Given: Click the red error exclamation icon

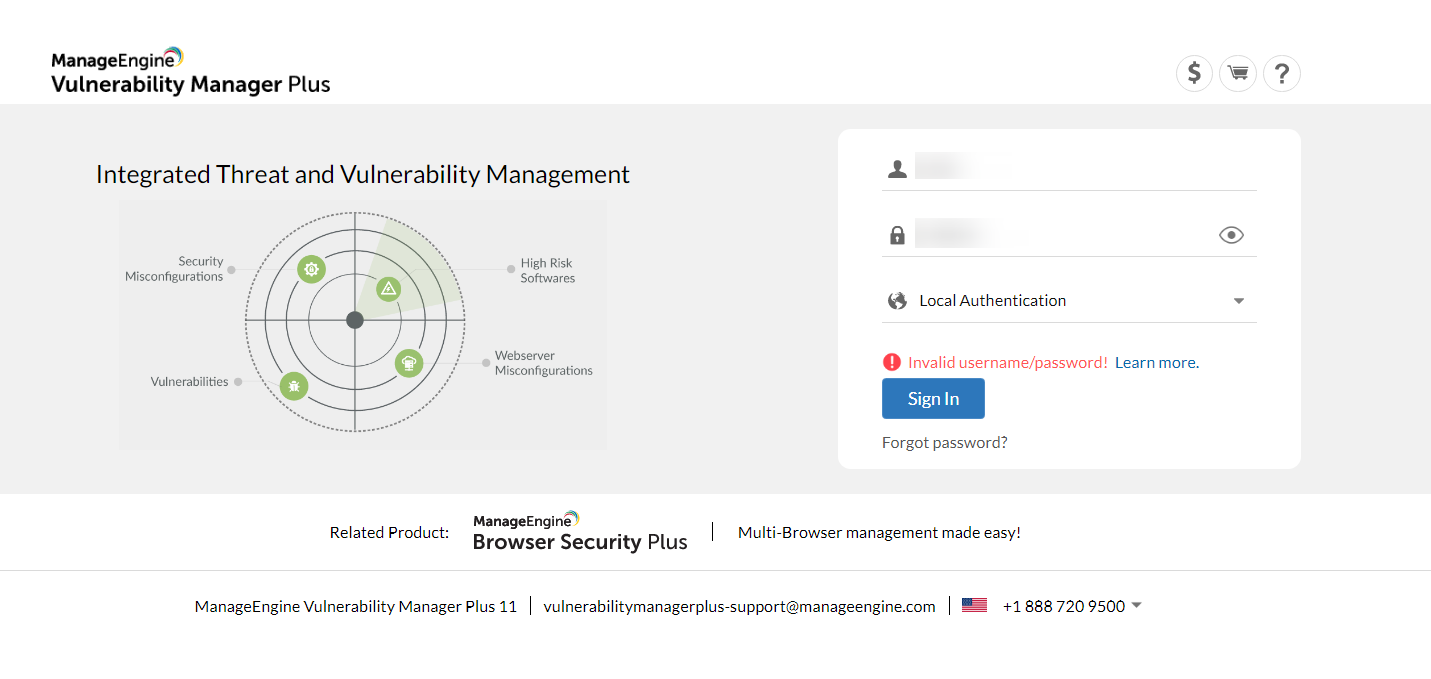Looking at the screenshot, I should (892, 362).
